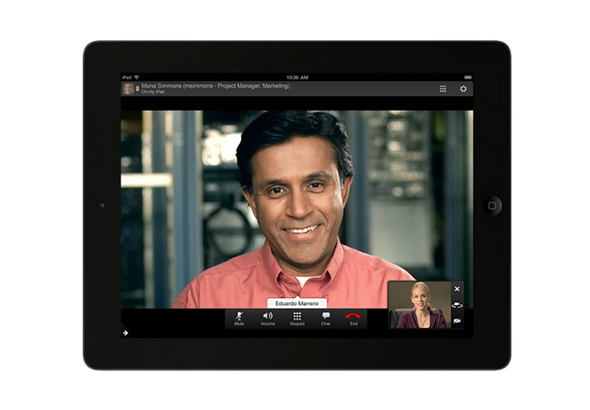This screenshot has width=590, height=410.
Task: Open the Volume control
Action: [268, 319]
